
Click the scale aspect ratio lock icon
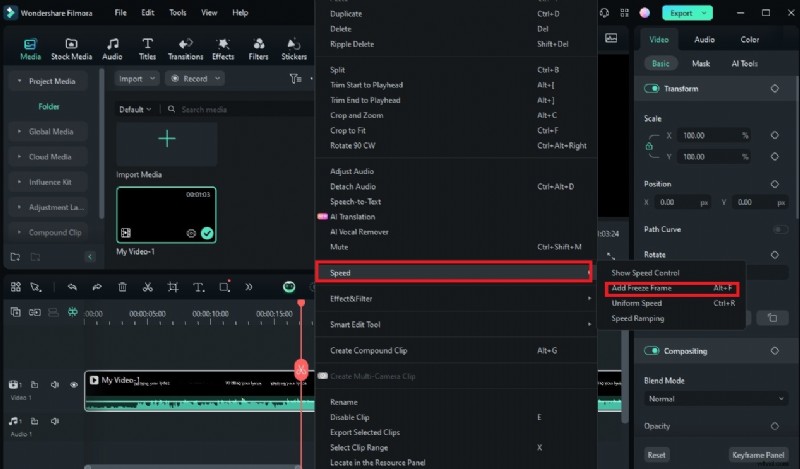[649, 146]
